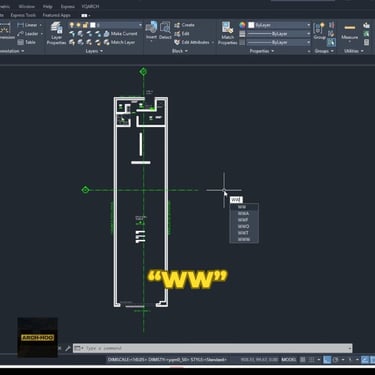Click the top-right Utilities panel icon
The image size is (375, 375).
(x=366, y=25)
